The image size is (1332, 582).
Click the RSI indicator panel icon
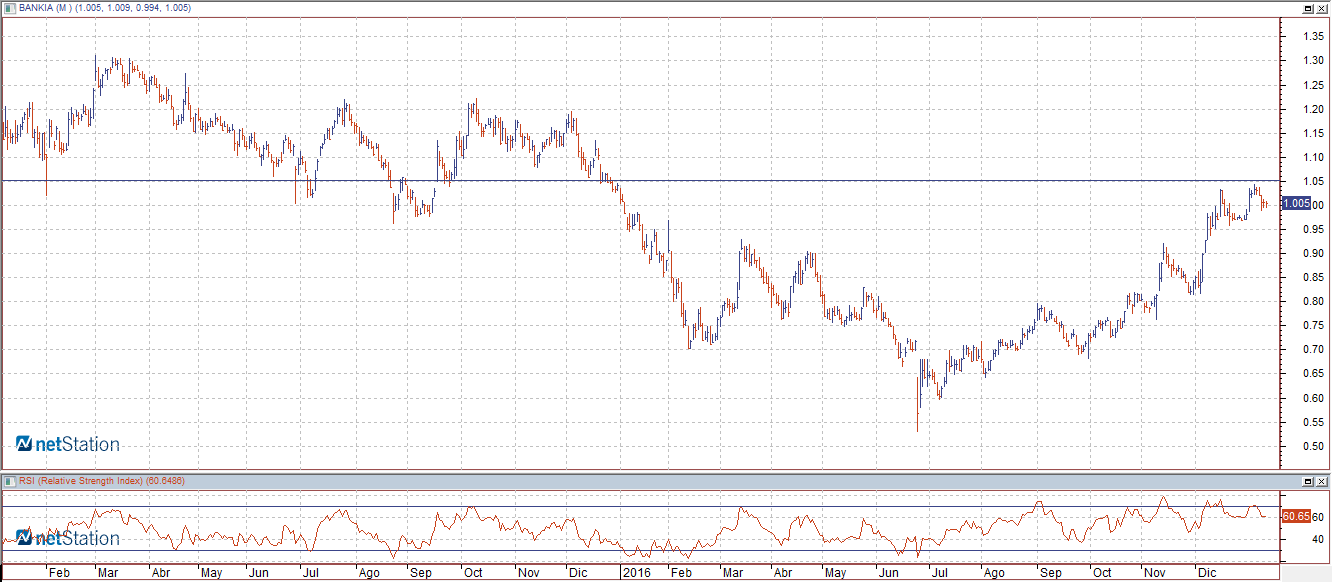tap(10, 481)
